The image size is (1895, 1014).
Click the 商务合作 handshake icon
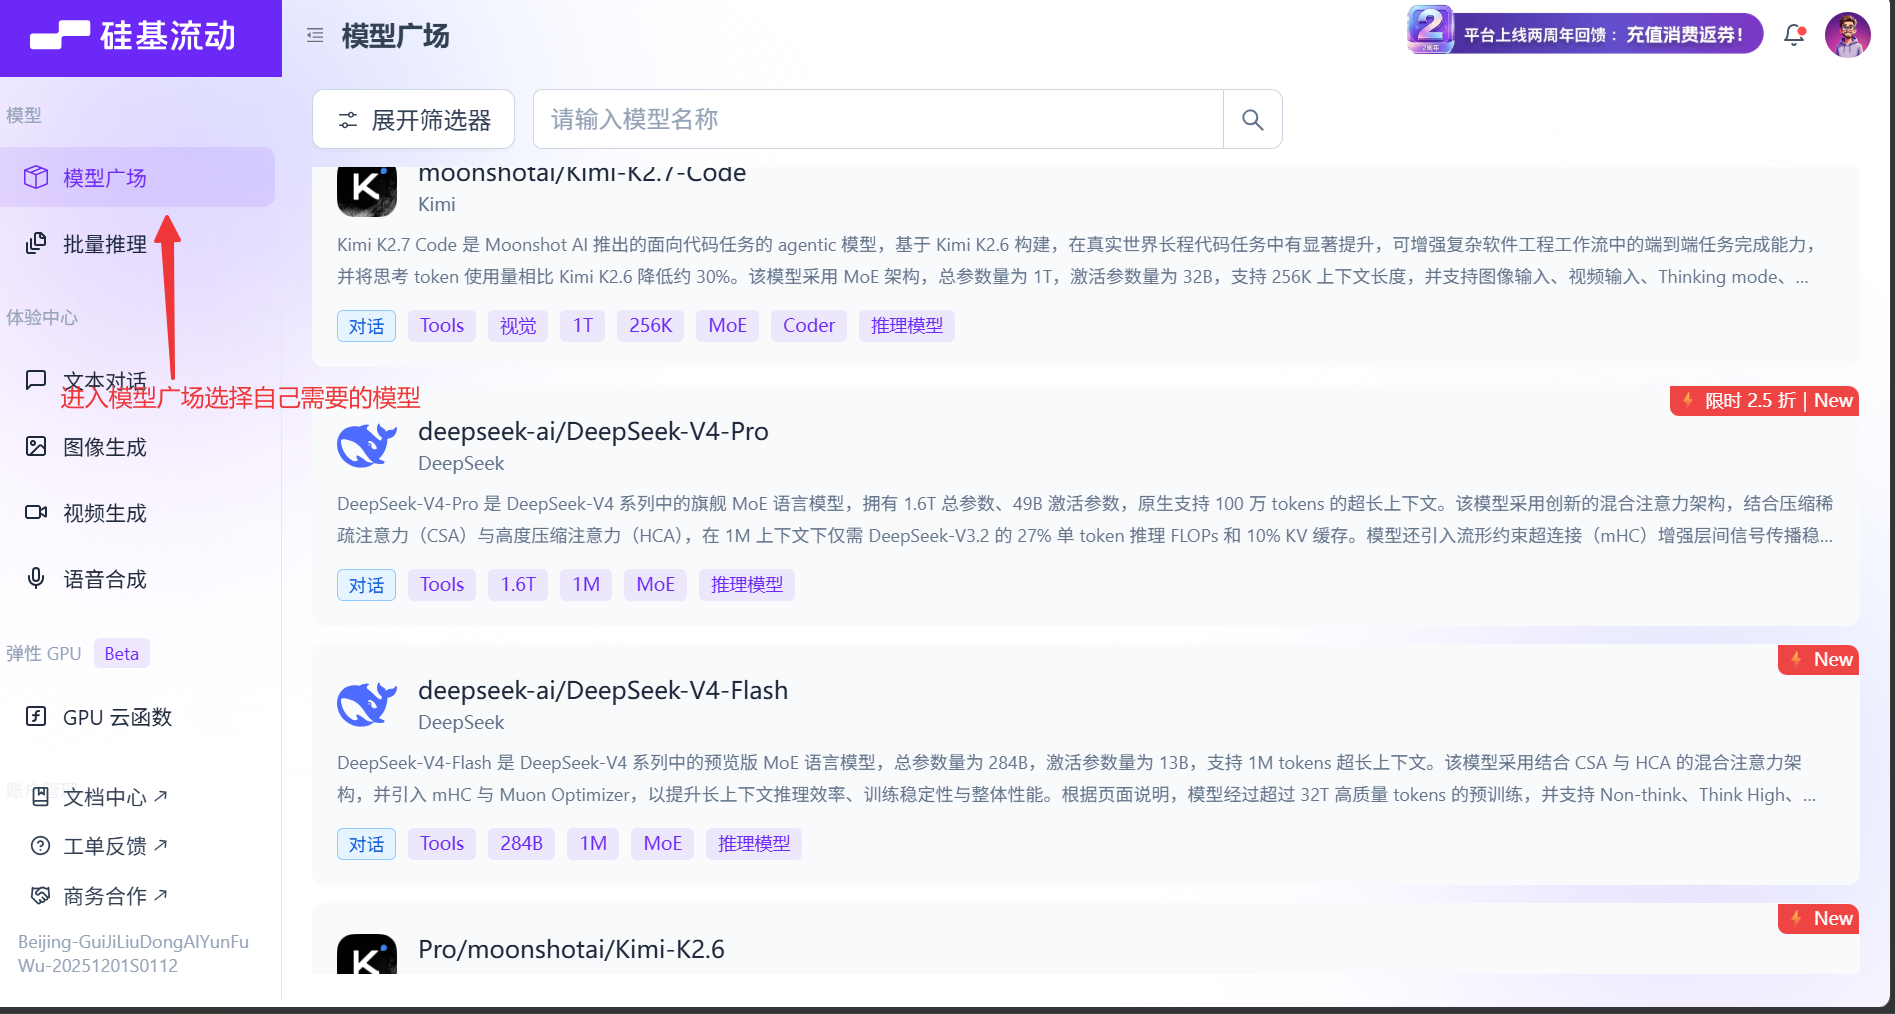click(x=41, y=895)
